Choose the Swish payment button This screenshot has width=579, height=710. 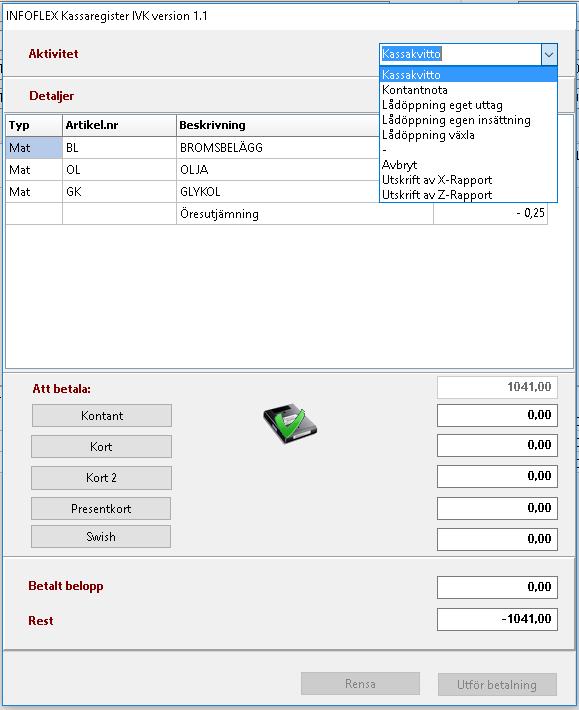tap(101, 537)
